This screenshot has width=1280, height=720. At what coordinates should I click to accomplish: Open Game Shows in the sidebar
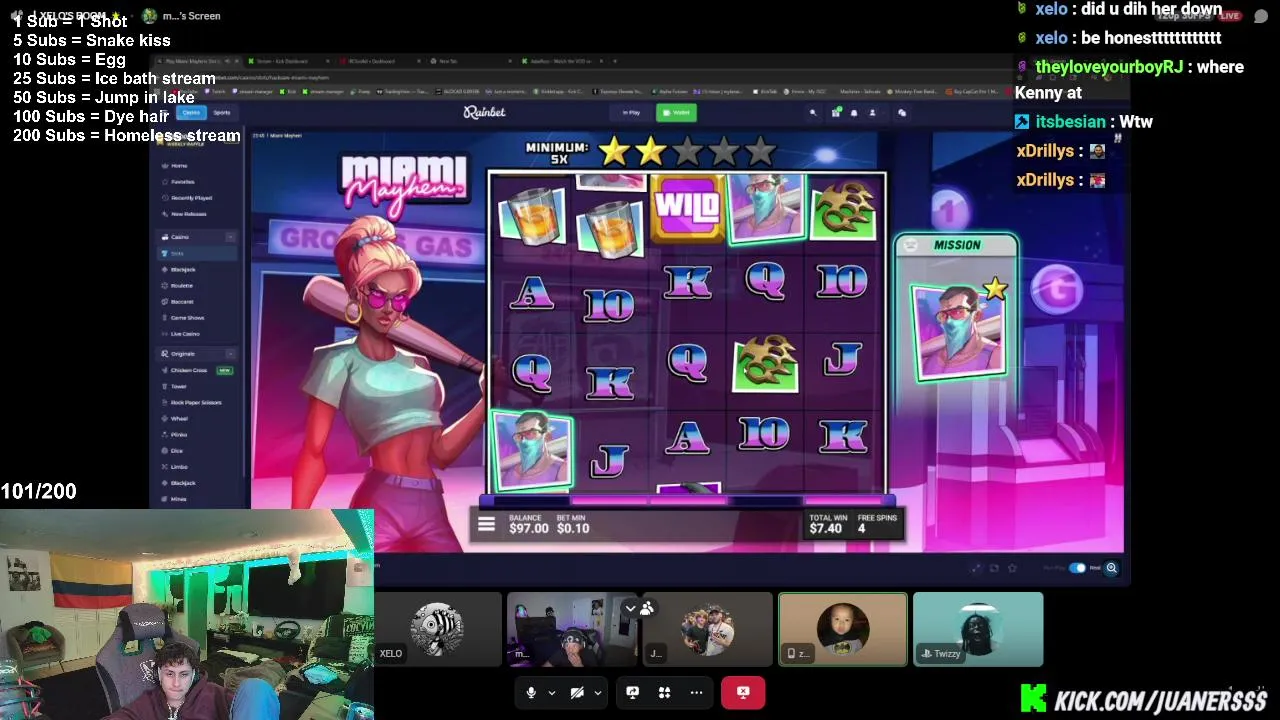[187, 317]
